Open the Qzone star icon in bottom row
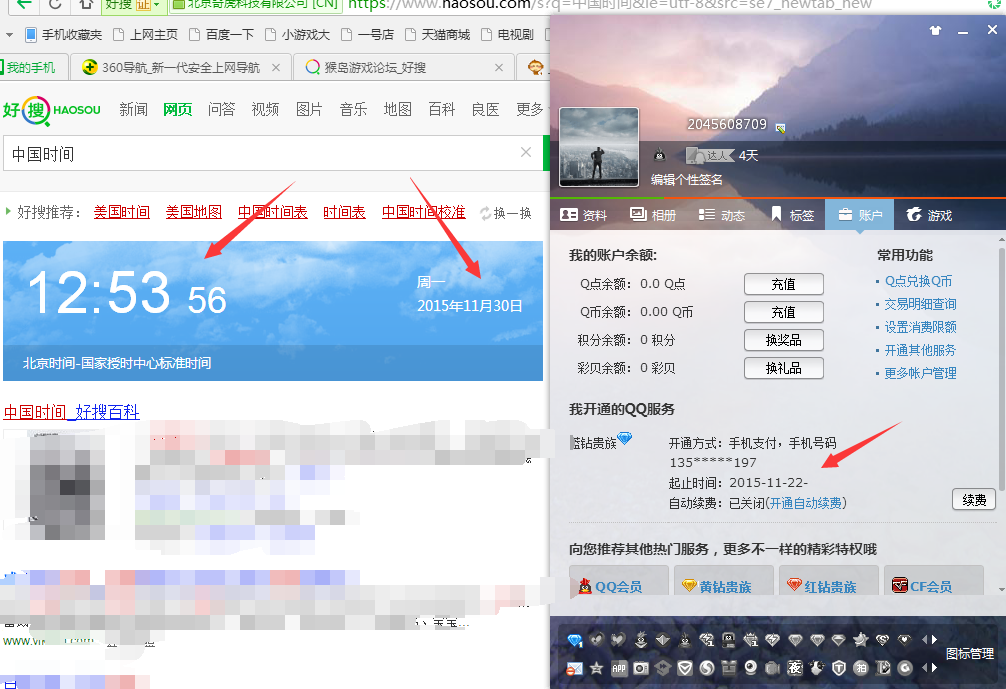Screen dimensions: 1006x689 596,668
